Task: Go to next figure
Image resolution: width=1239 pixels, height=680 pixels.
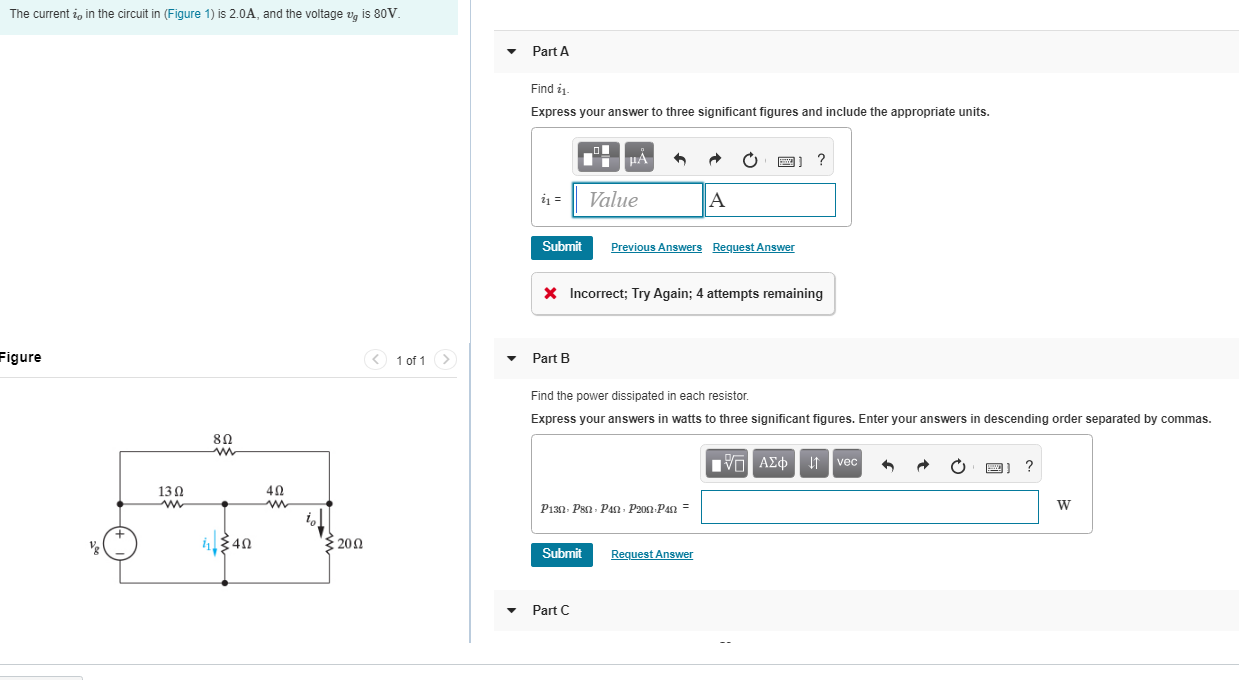Action: pyautogui.click(x=446, y=360)
